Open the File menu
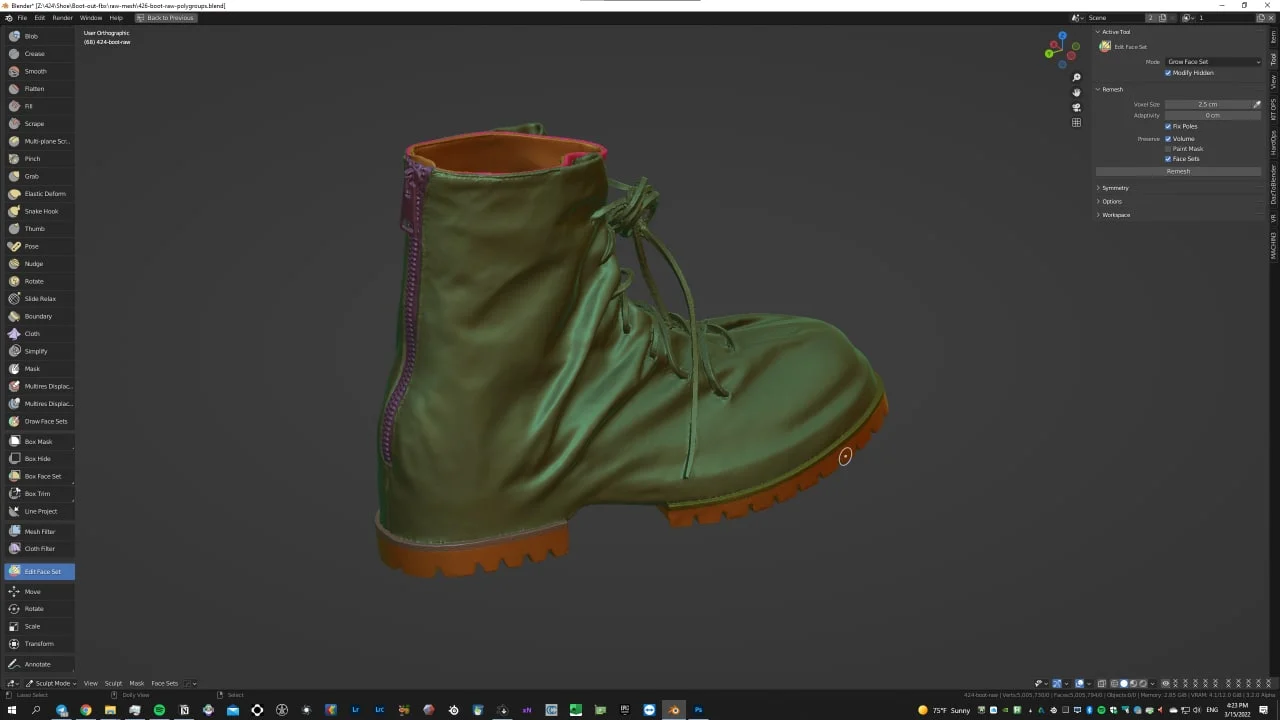This screenshot has height=720, width=1280. pos(22,18)
